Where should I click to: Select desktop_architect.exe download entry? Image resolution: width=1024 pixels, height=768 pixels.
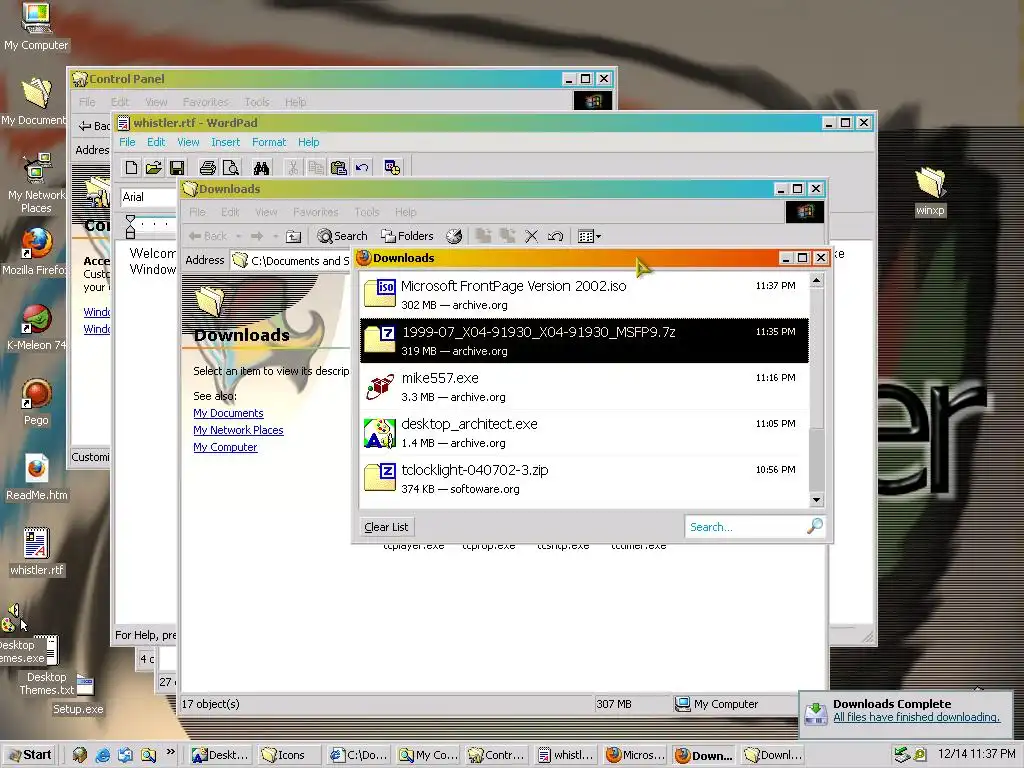(584, 432)
